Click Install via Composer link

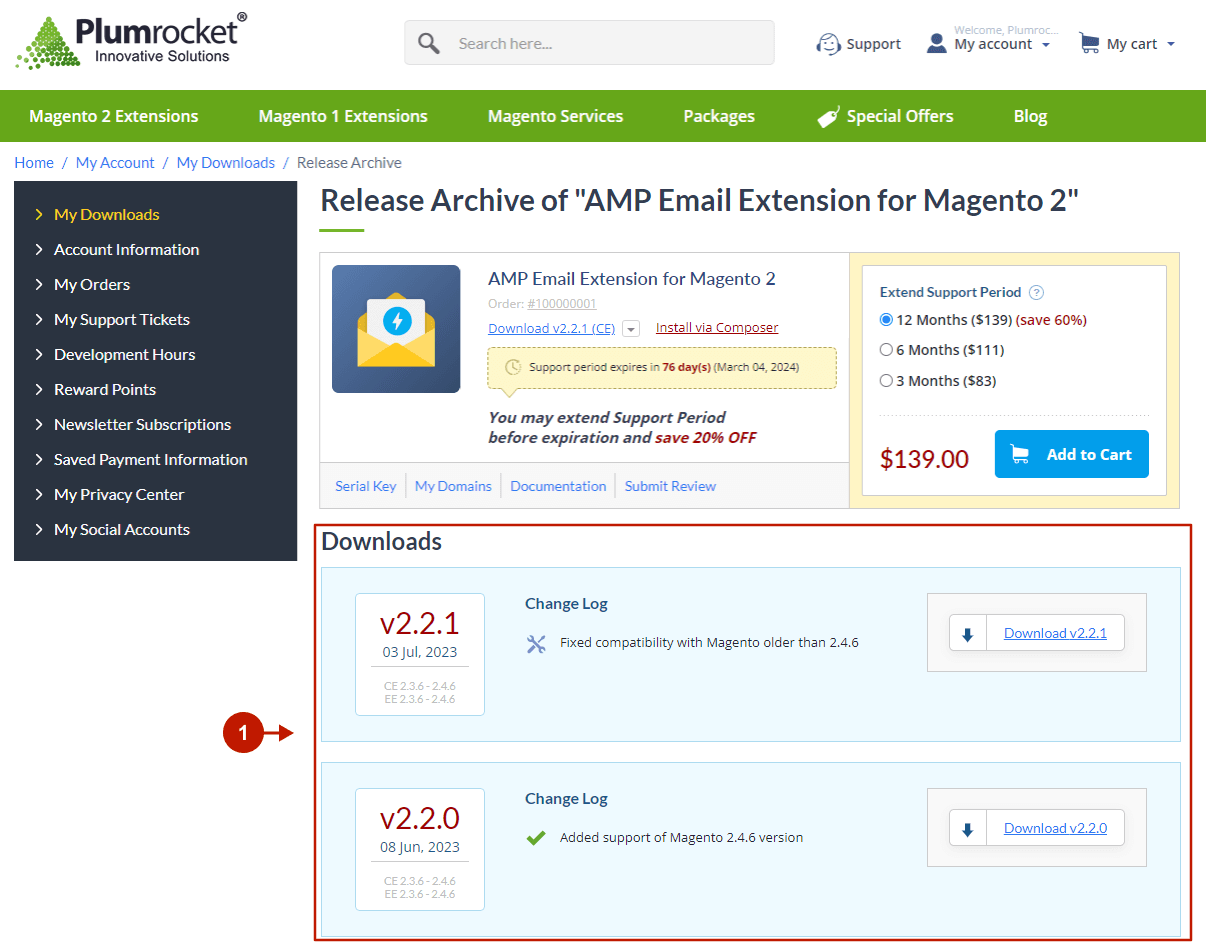(x=717, y=328)
